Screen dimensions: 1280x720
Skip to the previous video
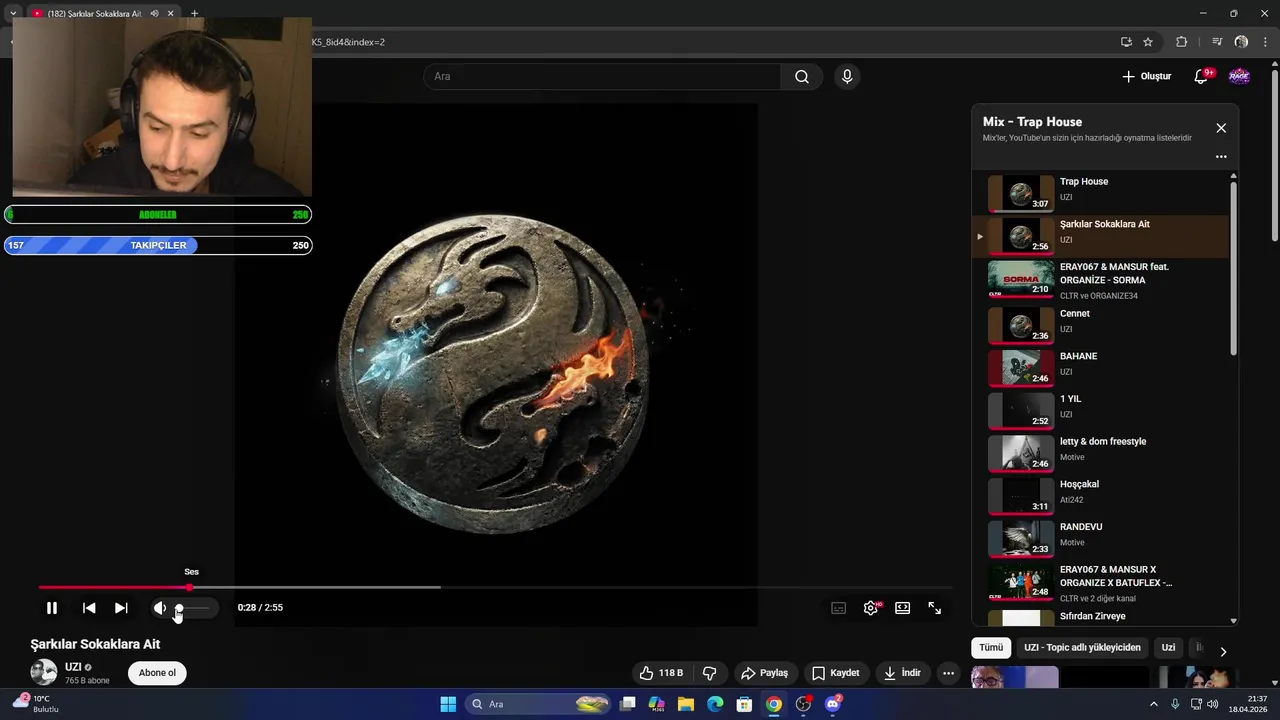(89, 608)
